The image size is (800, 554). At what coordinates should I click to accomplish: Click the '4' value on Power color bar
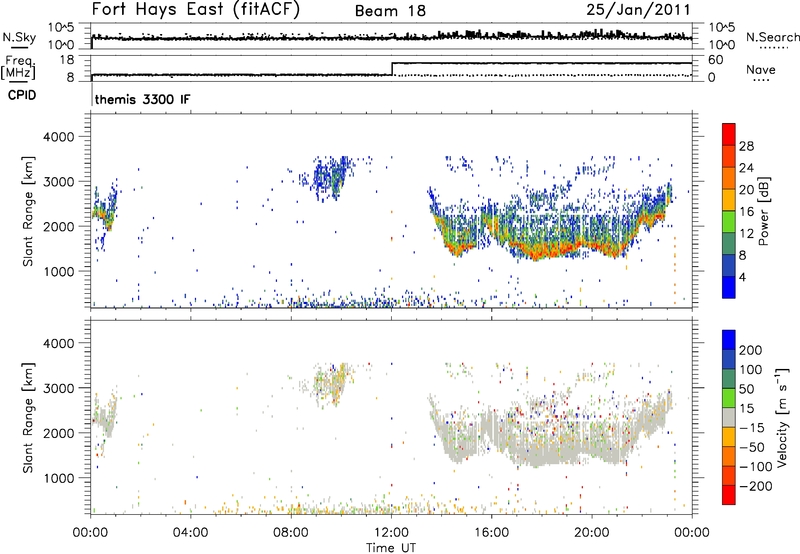point(742,277)
